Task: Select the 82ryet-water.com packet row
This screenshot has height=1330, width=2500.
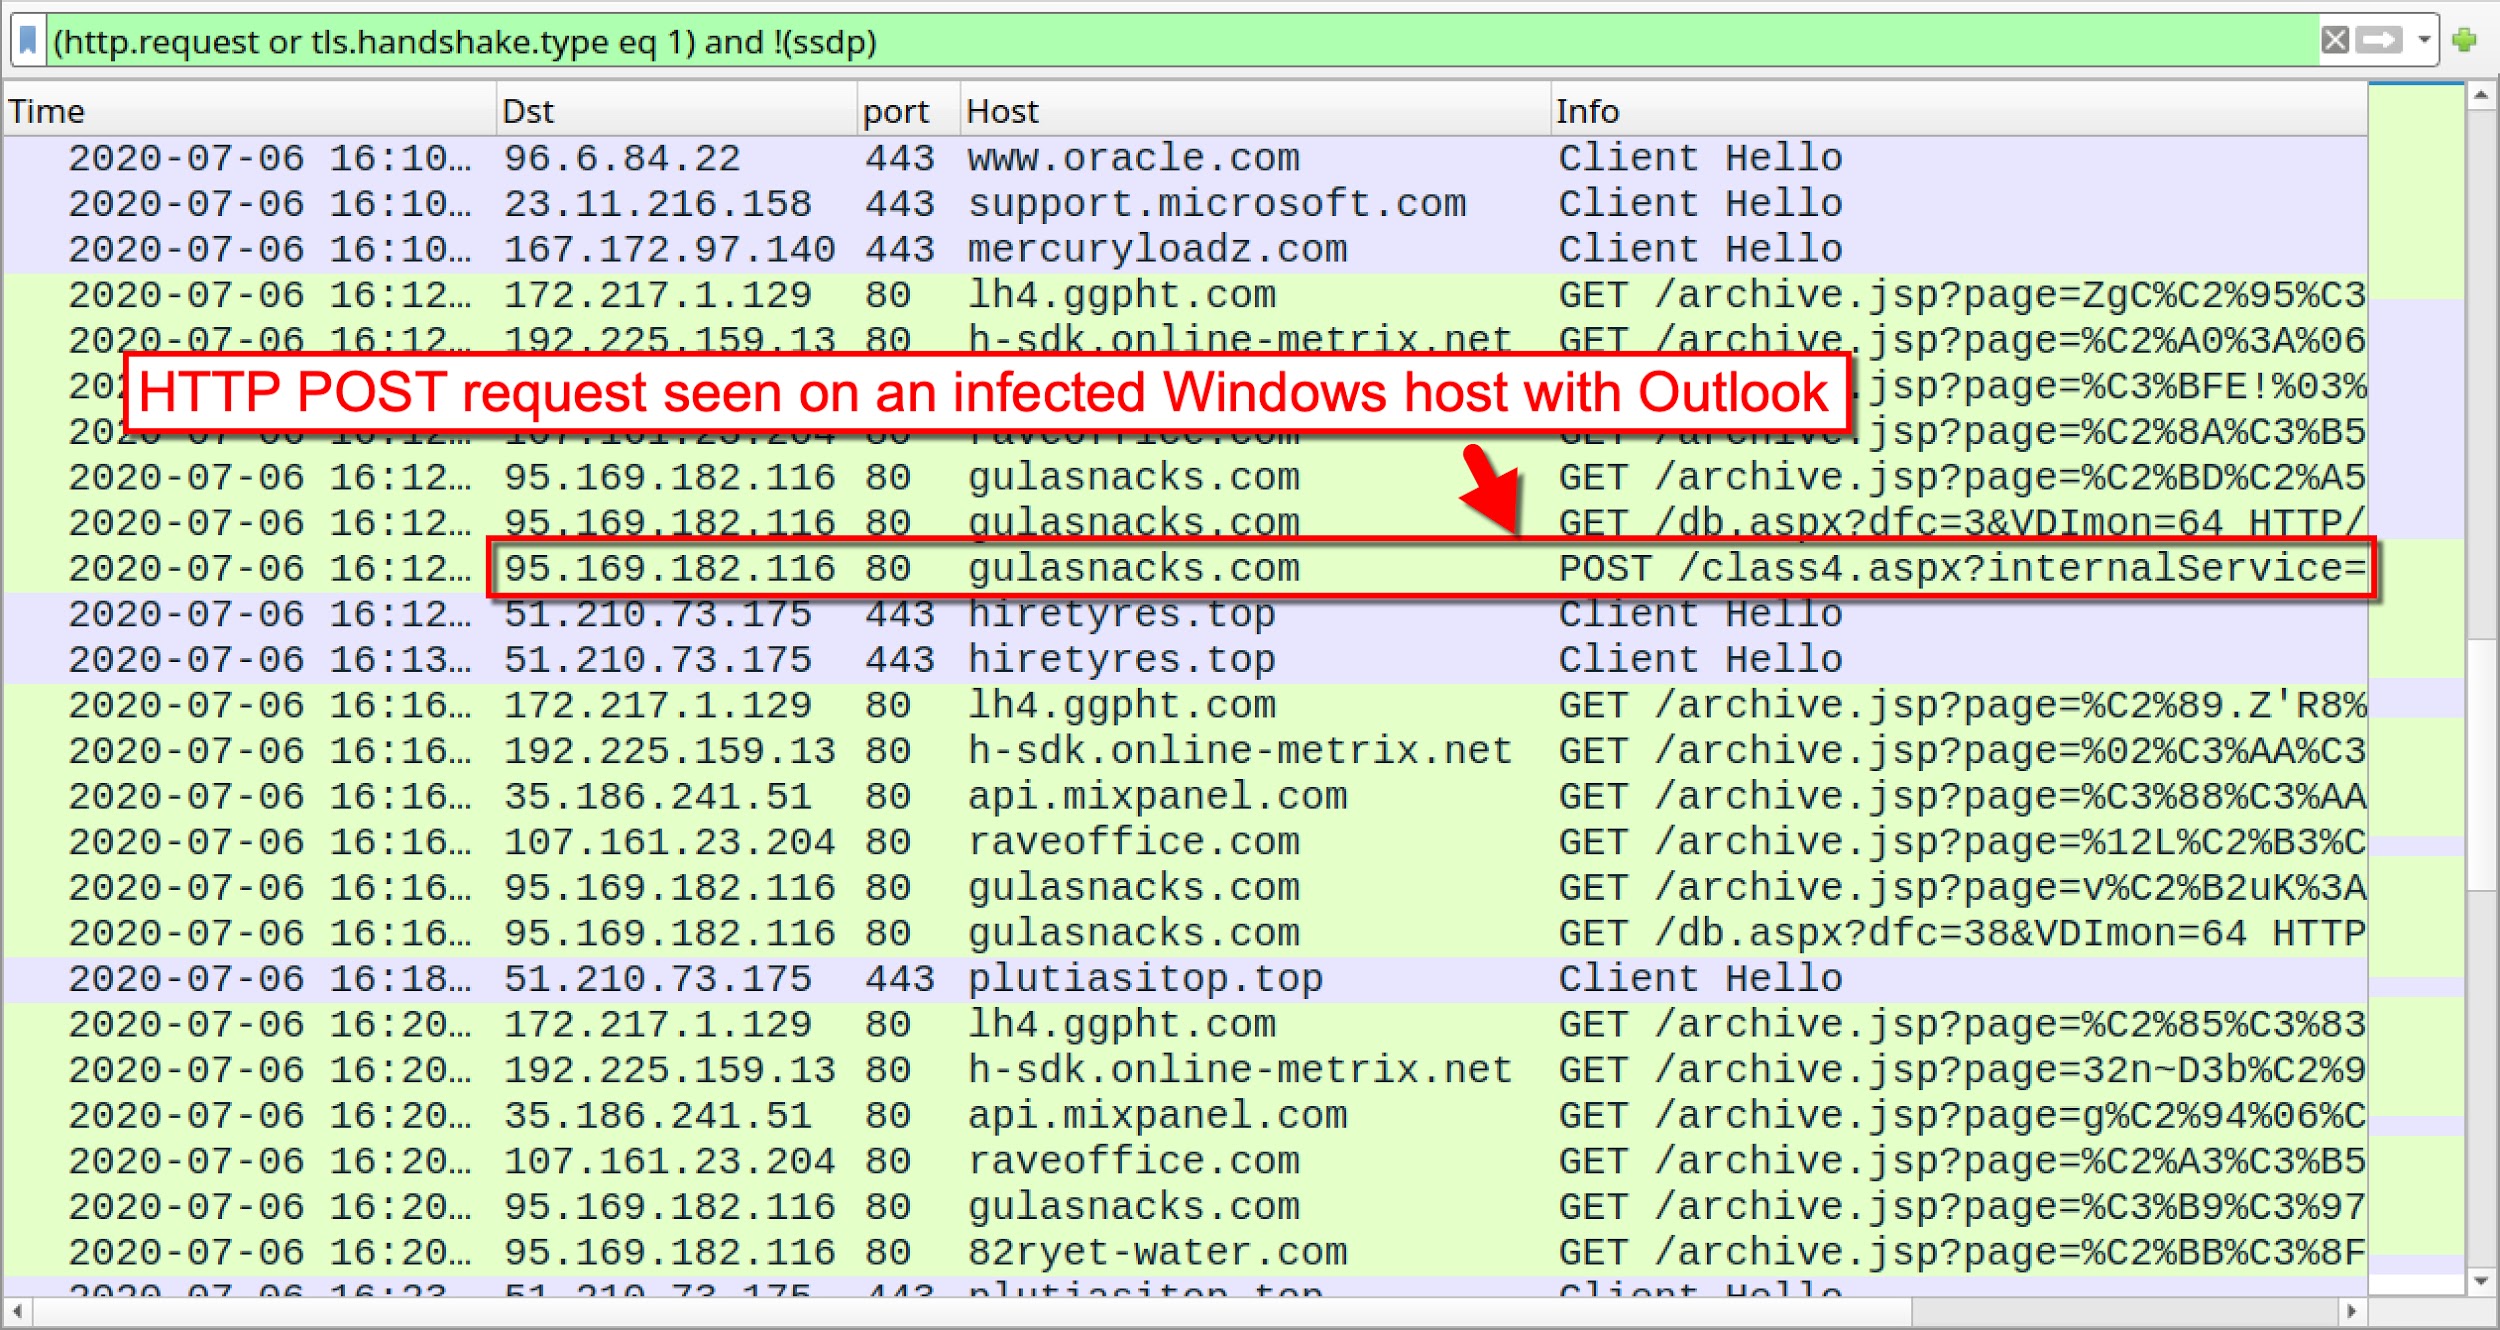Action: 1185,1253
